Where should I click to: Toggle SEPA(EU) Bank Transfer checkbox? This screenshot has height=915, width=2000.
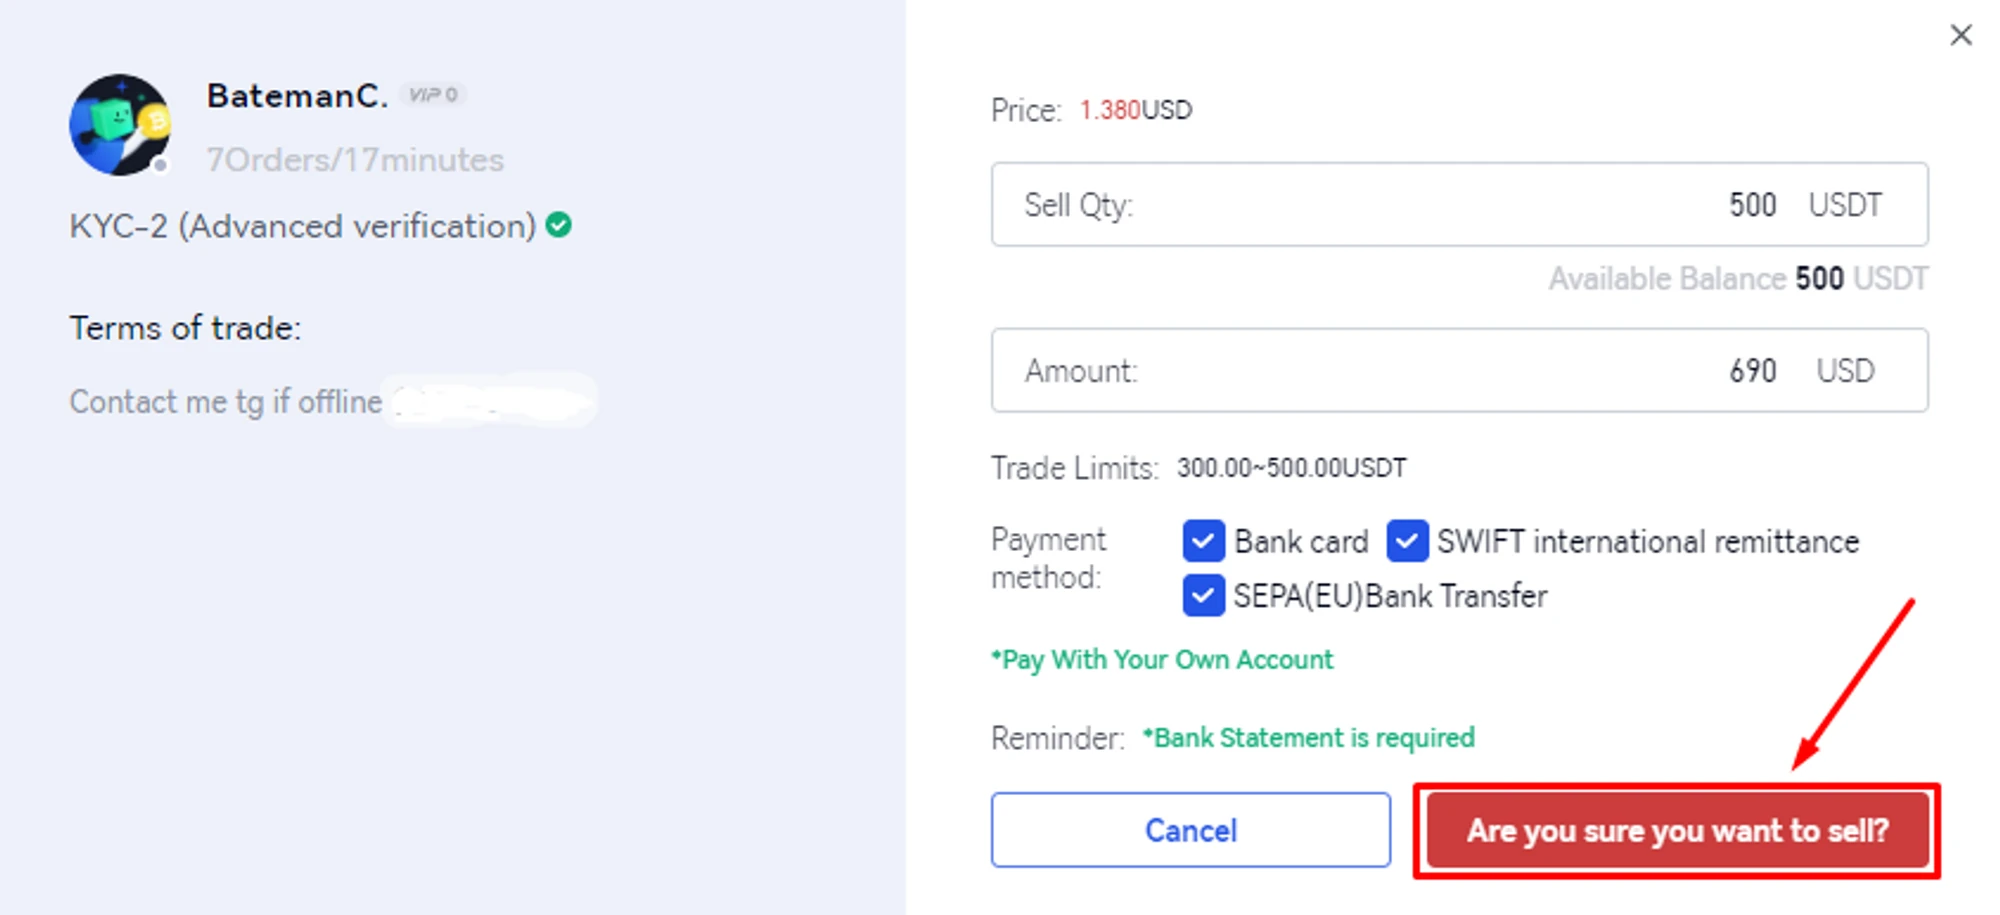1203,596
